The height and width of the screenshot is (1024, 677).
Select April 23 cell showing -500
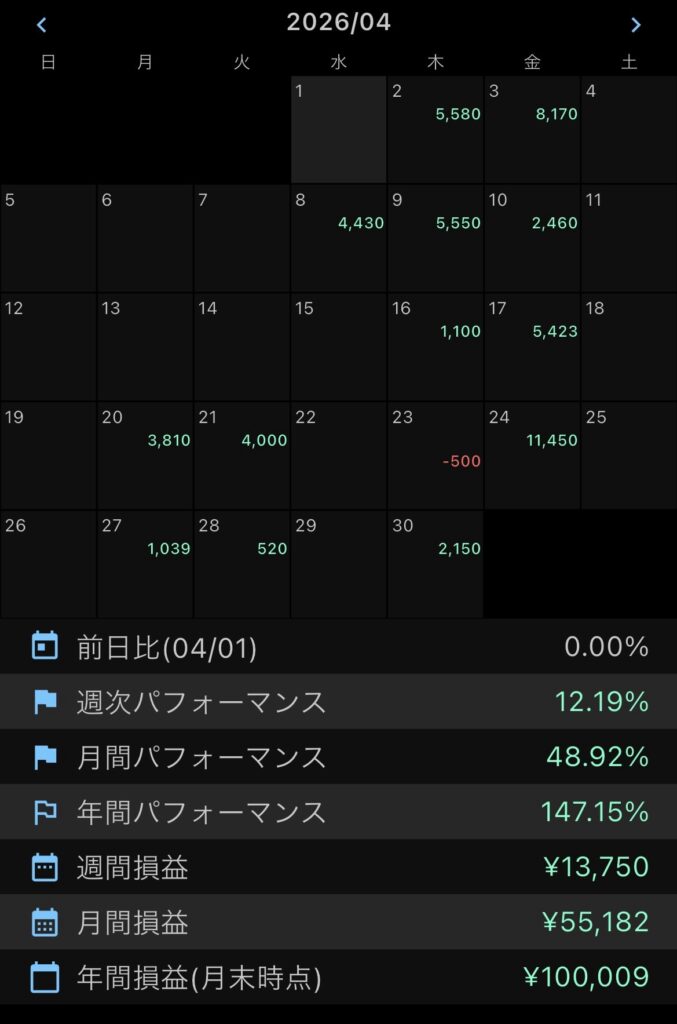435,455
